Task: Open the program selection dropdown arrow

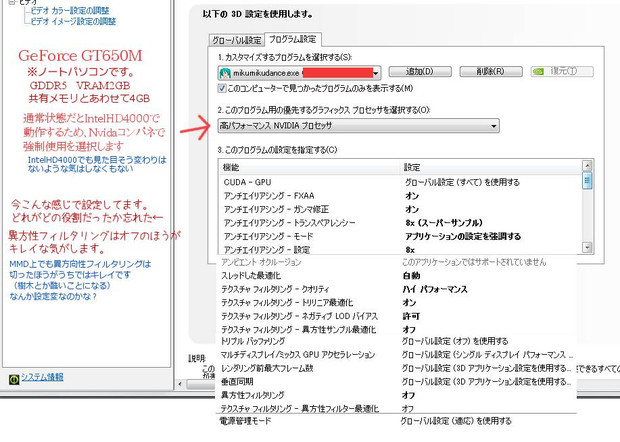Action: (x=376, y=73)
